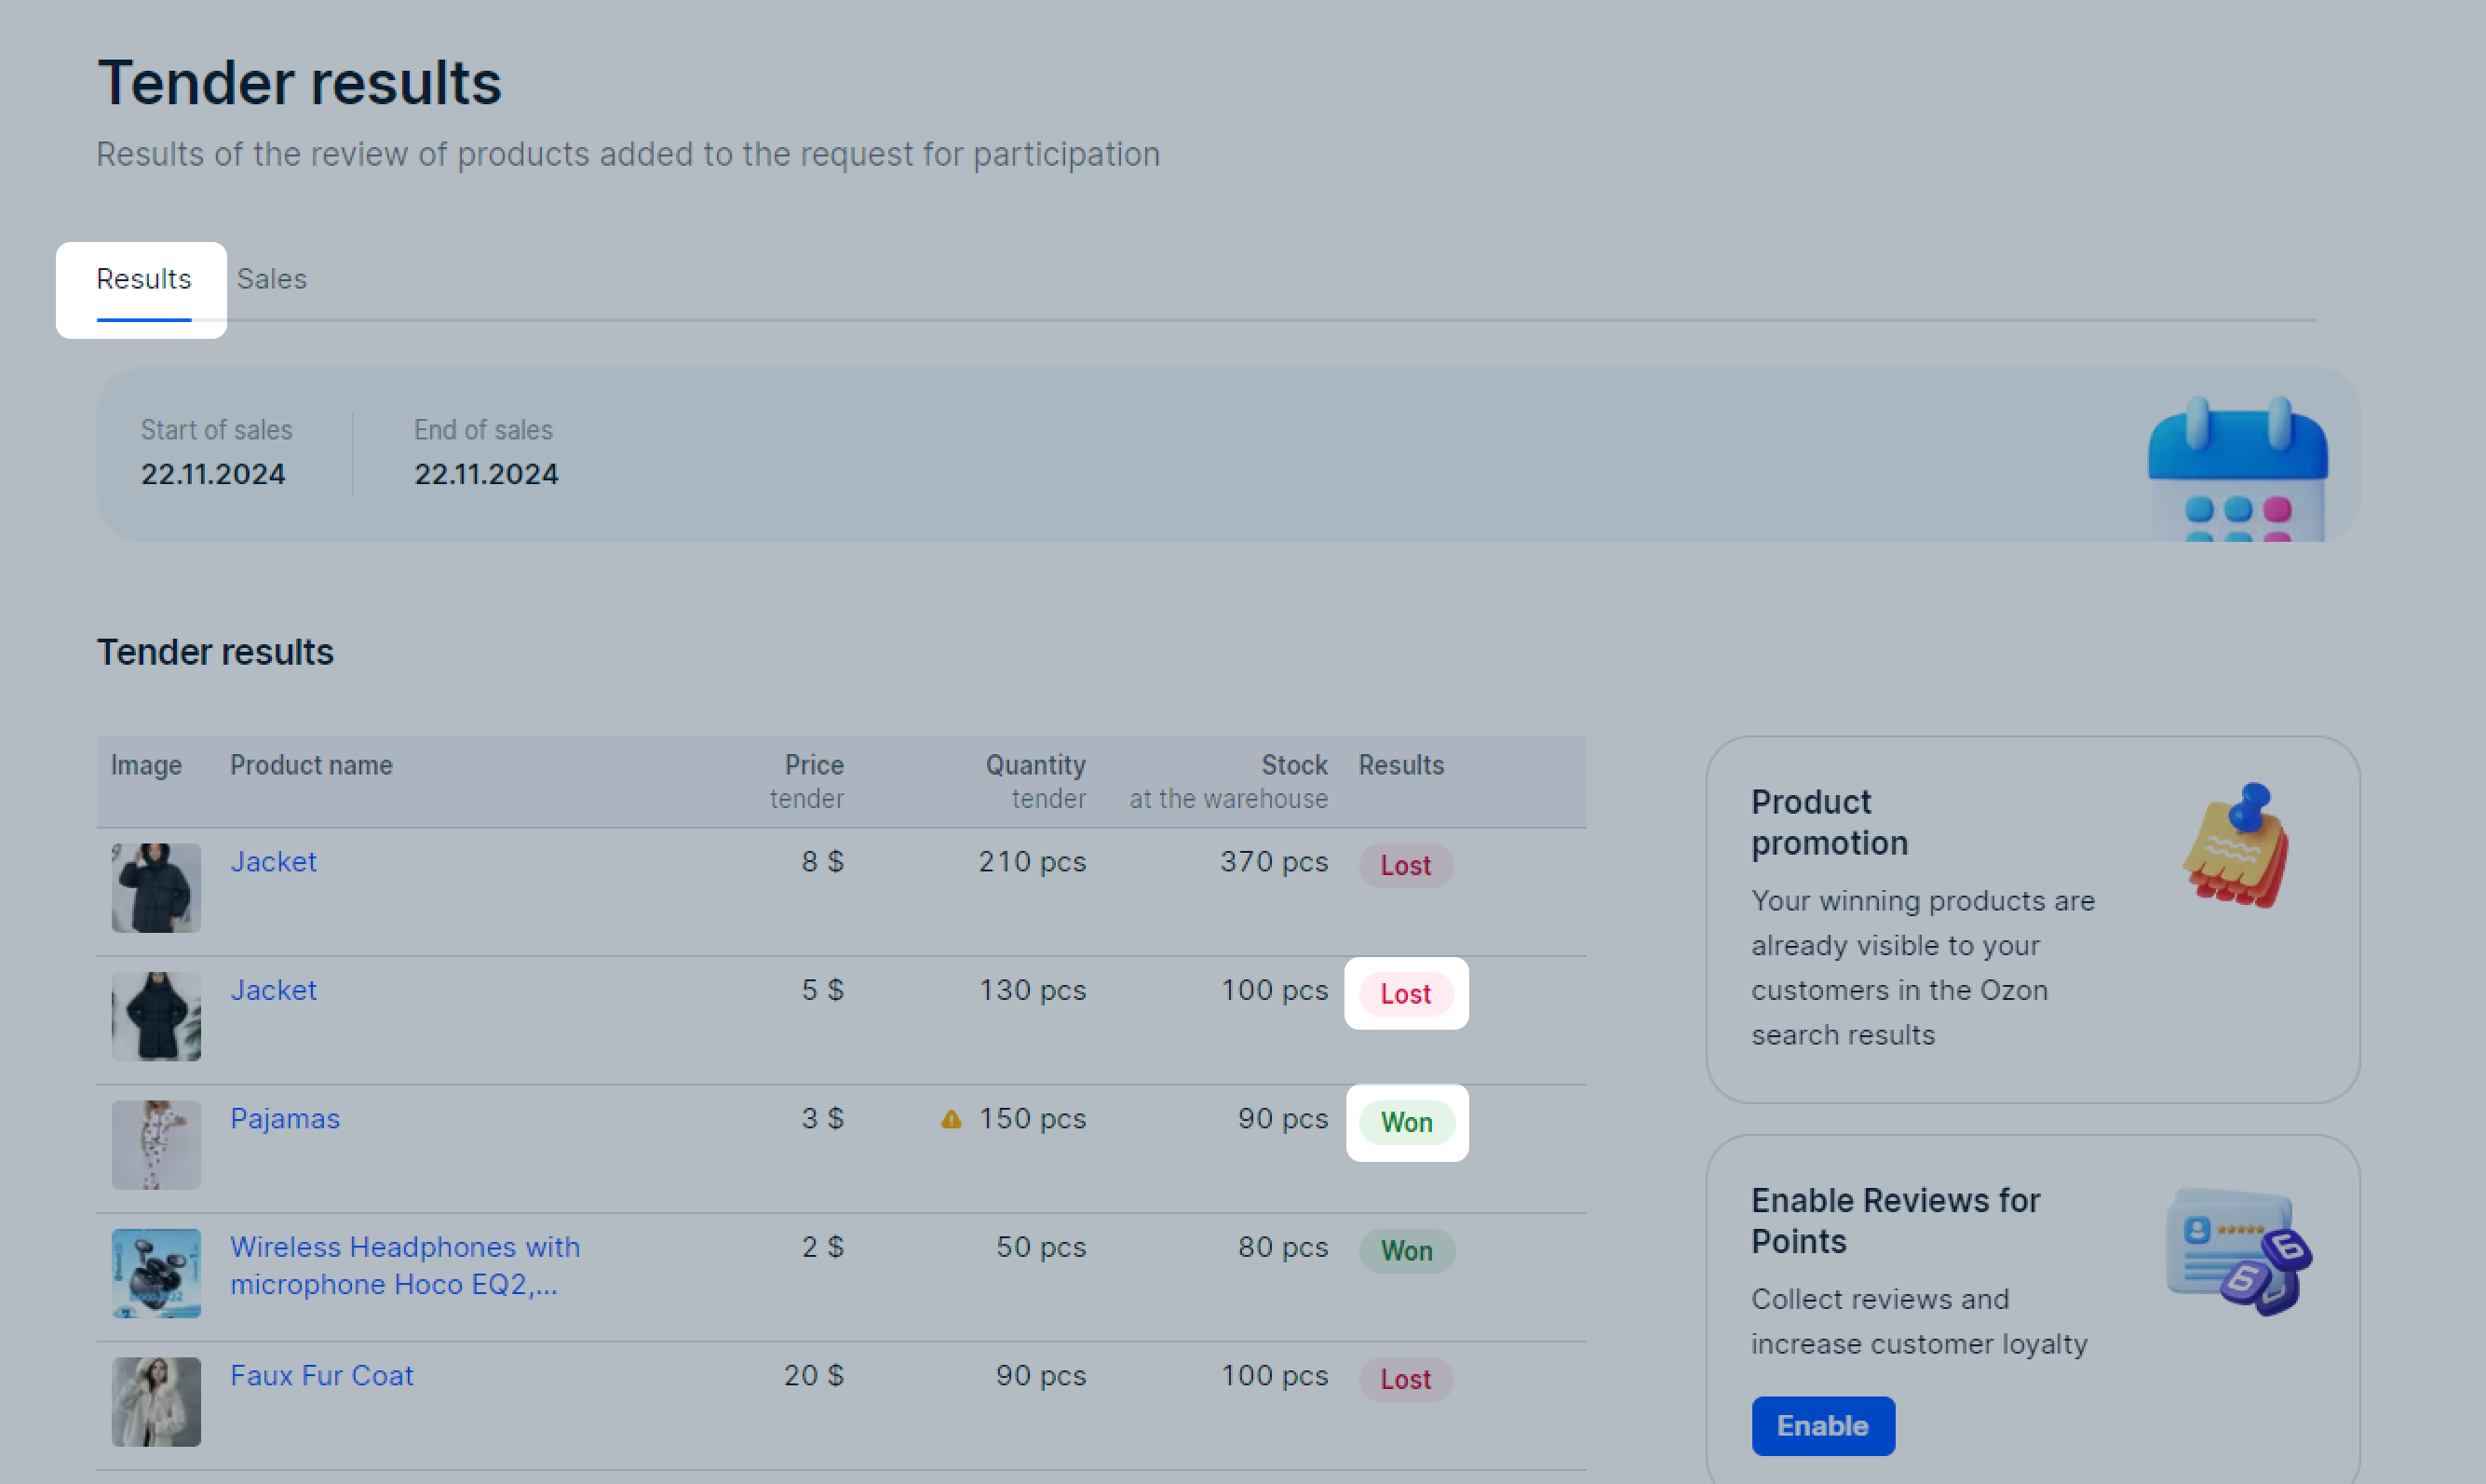The image size is (2486, 1484).
Task: Click the Faux Fur Coat thumbnail
Action: [x=156, y=1402]
